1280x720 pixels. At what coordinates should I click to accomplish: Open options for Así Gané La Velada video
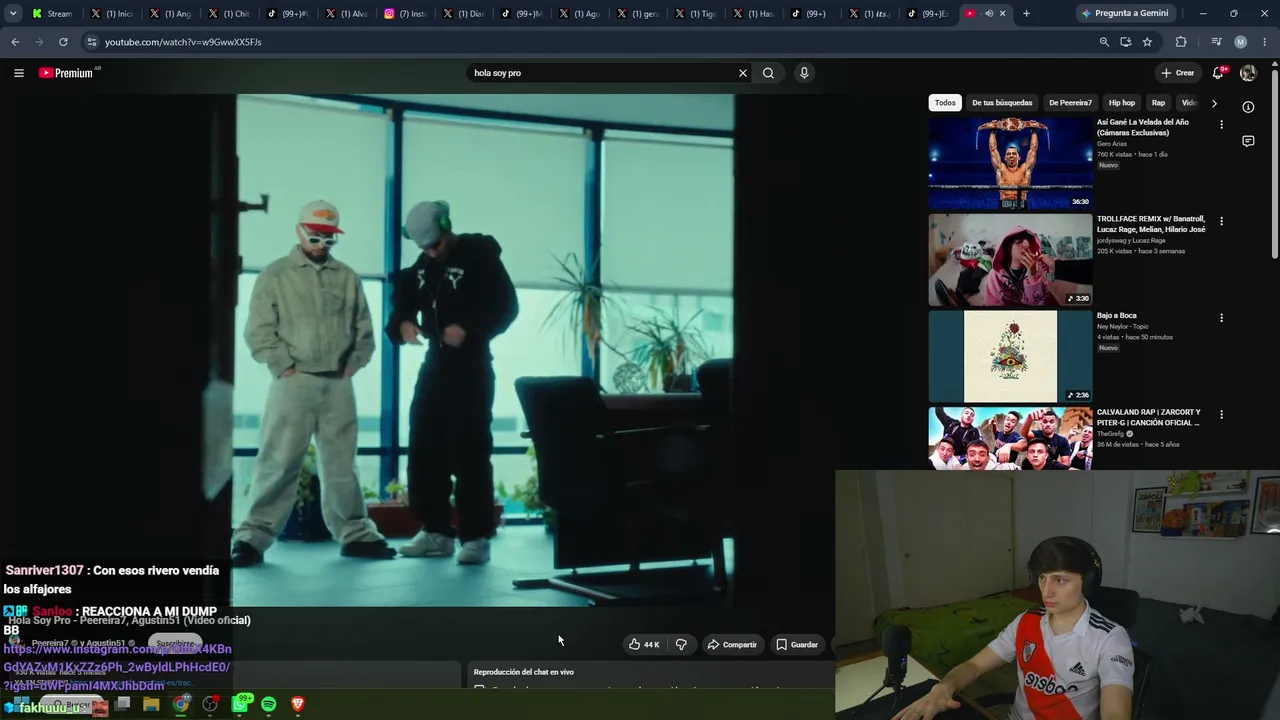pyautogui.click(x=1221, y=125)
